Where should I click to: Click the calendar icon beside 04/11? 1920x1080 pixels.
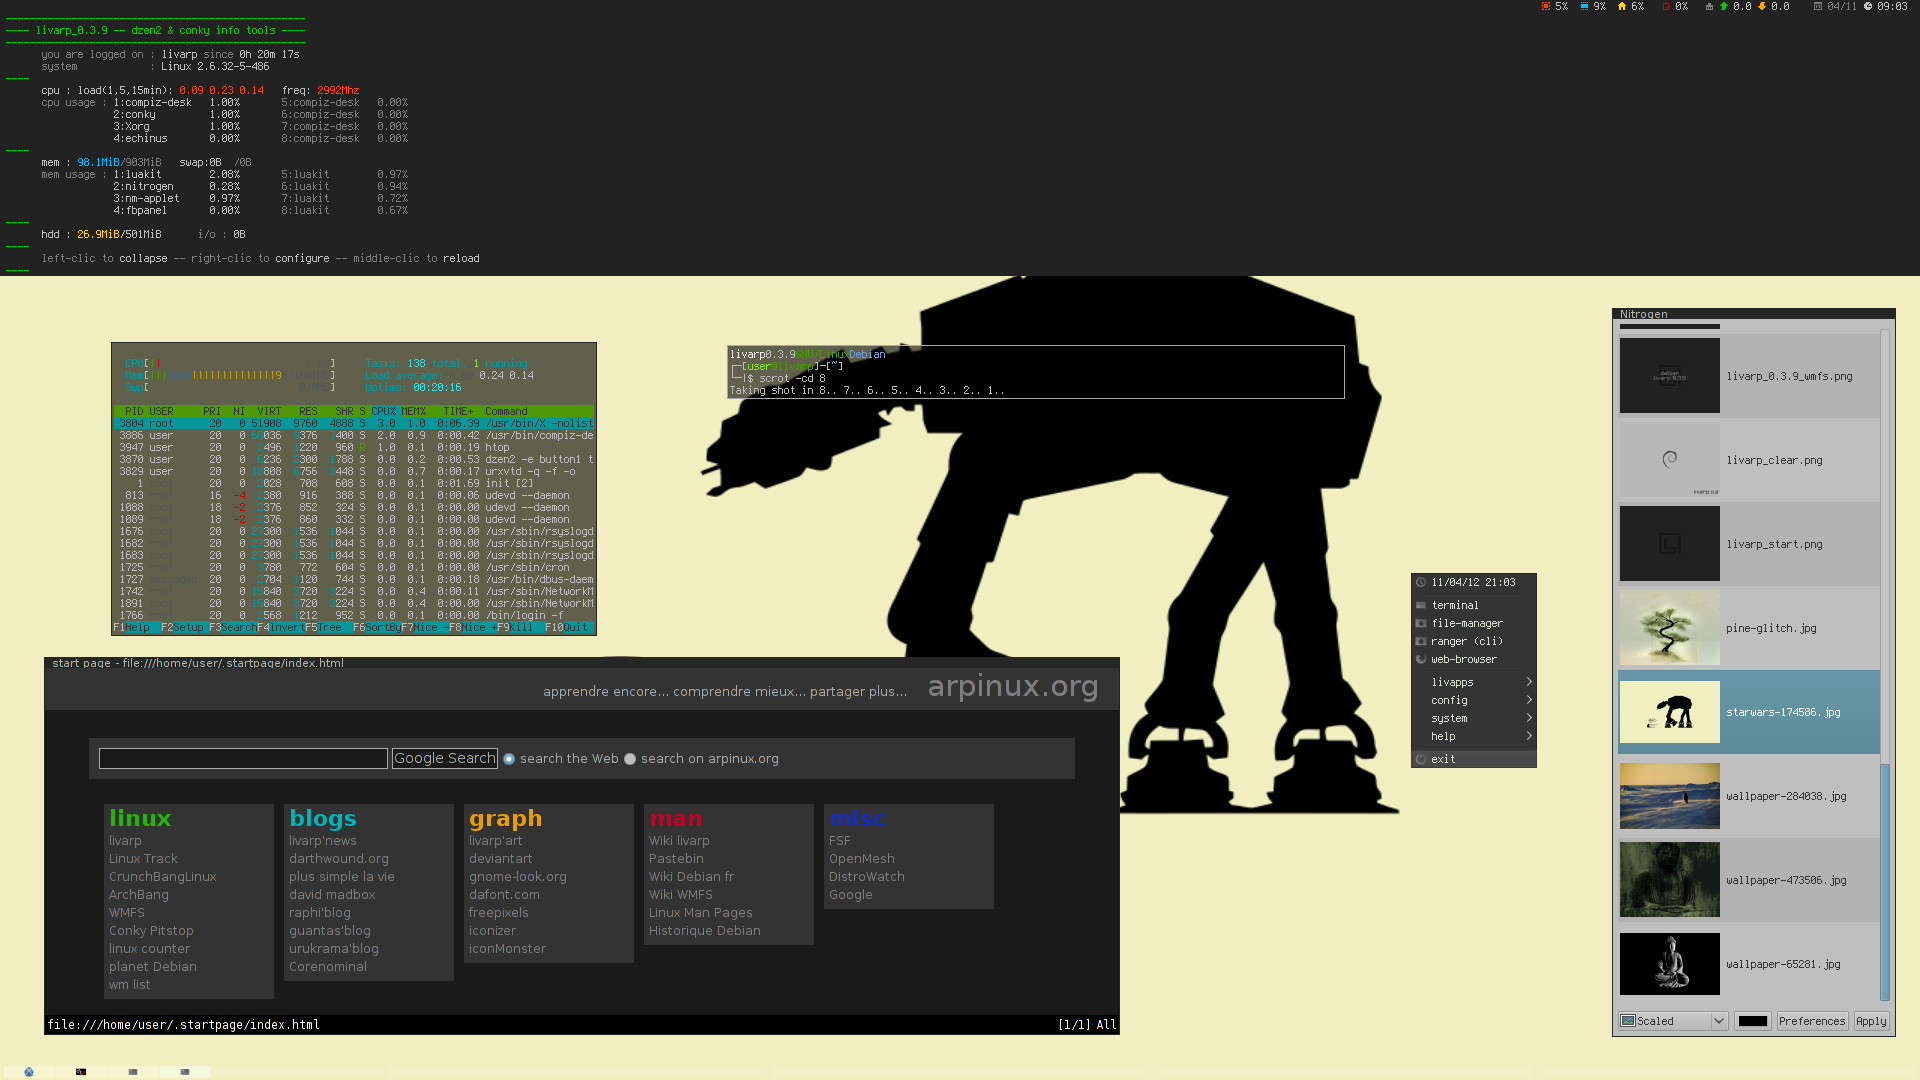[x=1818, y=7]
